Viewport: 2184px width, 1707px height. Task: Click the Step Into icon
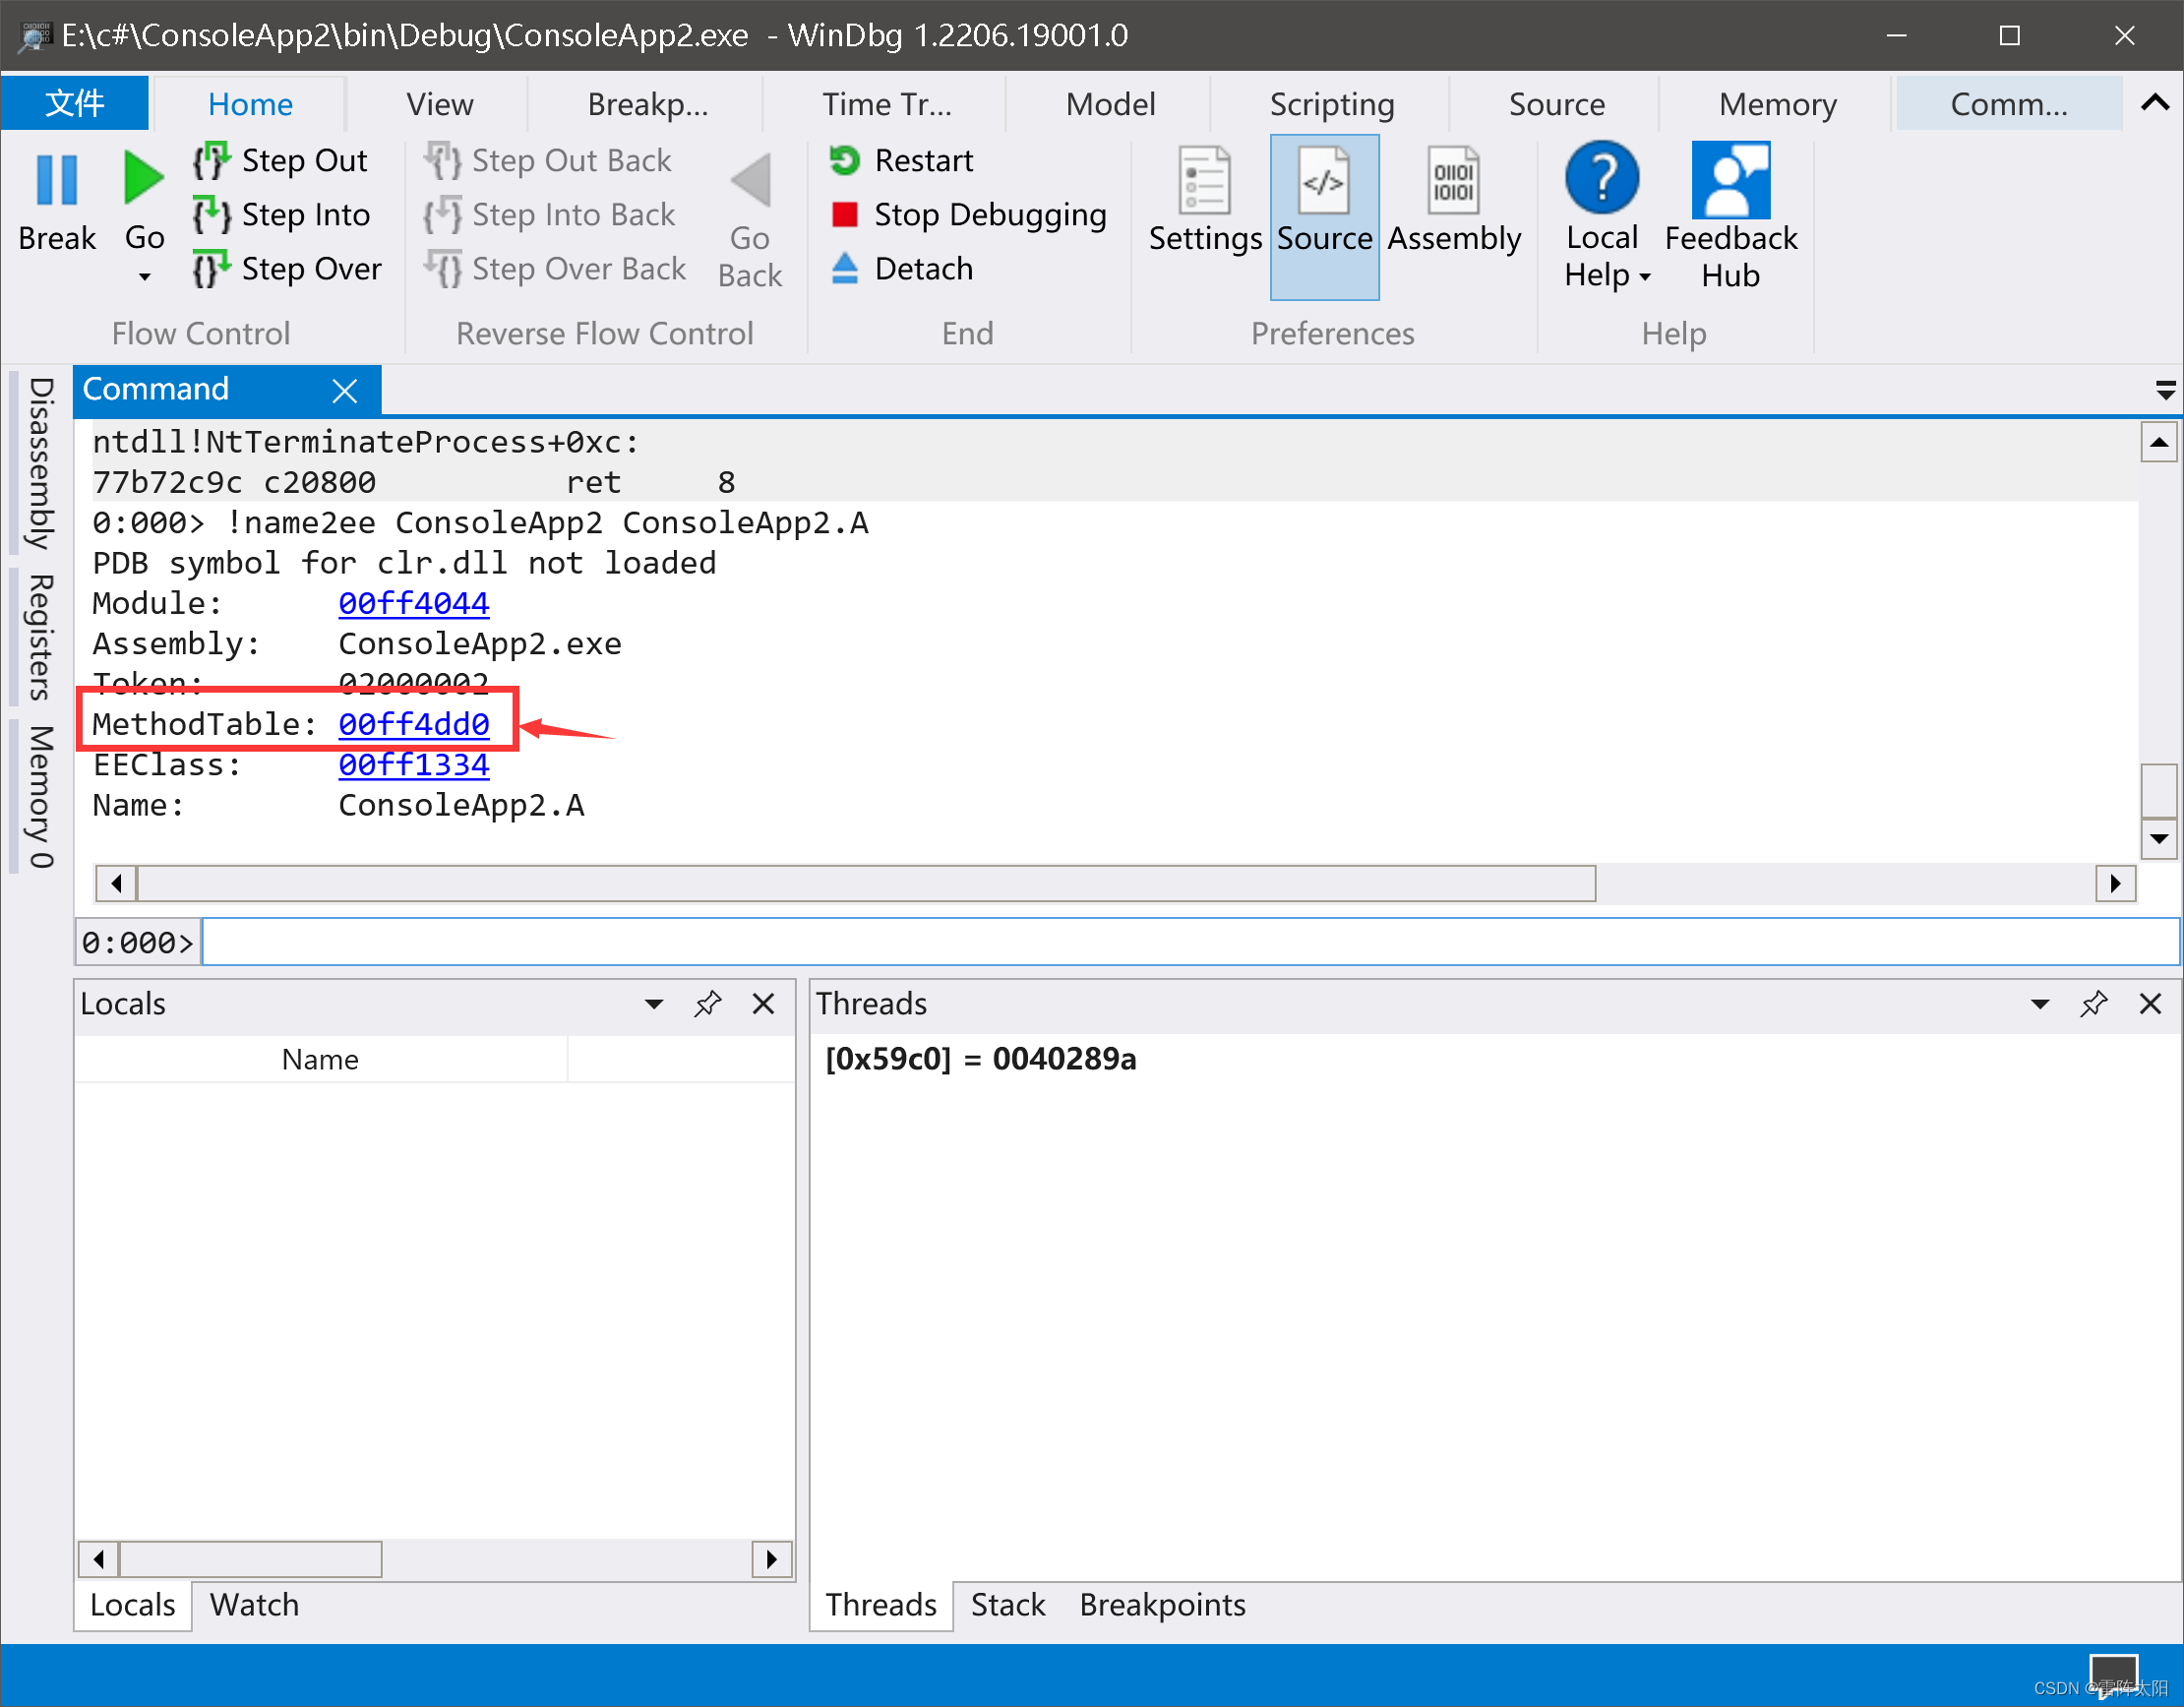click(x=211, y=215)
